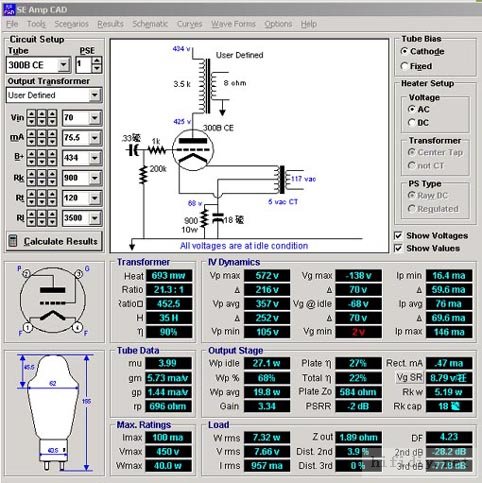Expand the Vin value dropdown showing 70
482x483 pixels.
(95, 118)
